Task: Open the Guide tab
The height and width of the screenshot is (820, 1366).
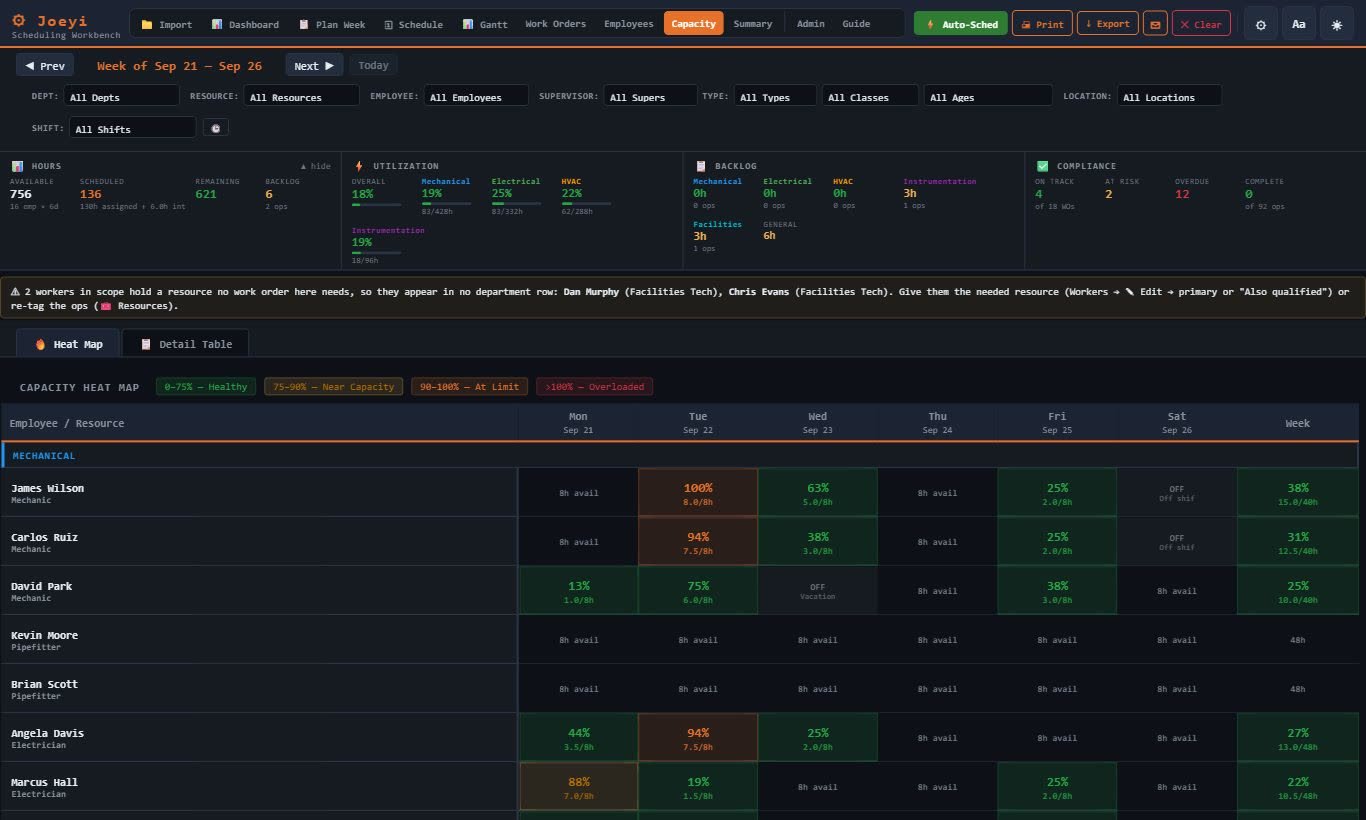Action: tap(856, 24)
